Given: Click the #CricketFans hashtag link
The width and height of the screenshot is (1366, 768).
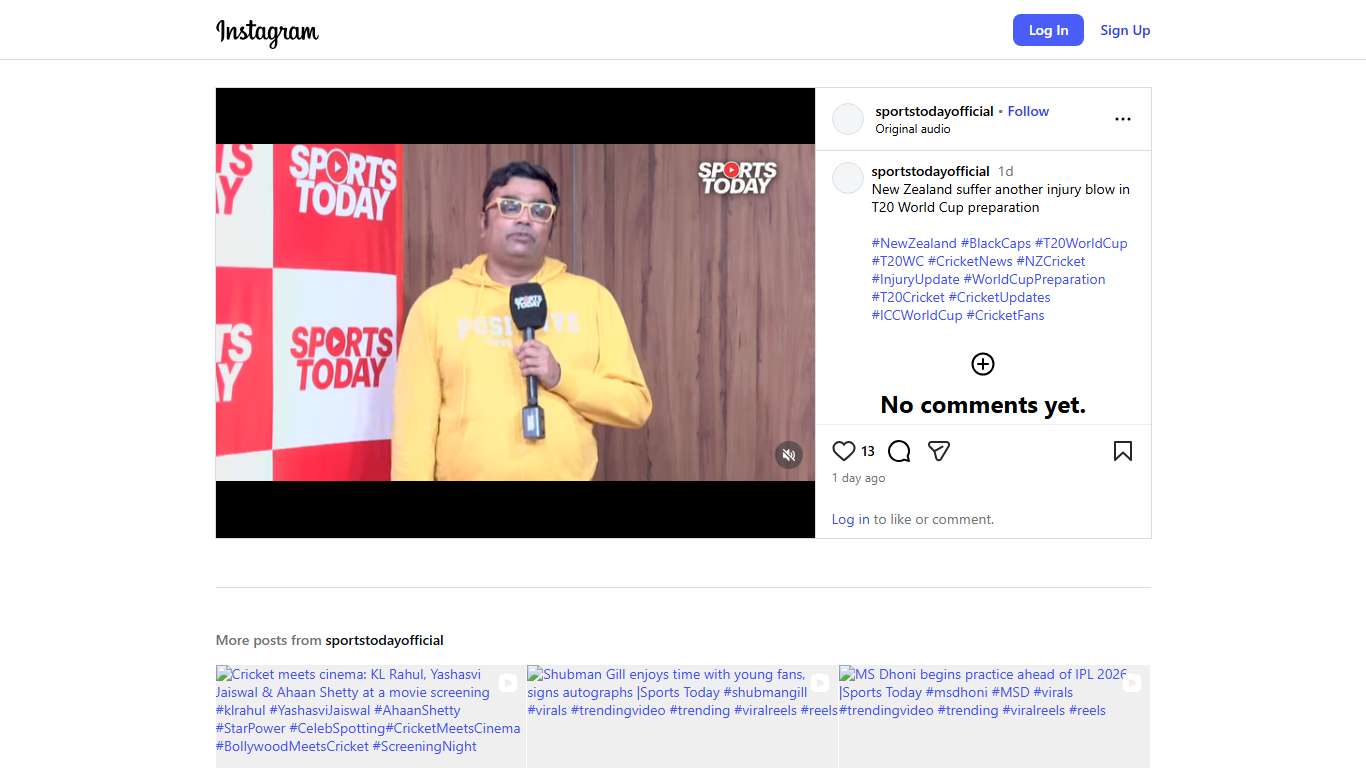Looking at the screenshot, I should (1005, 315).
